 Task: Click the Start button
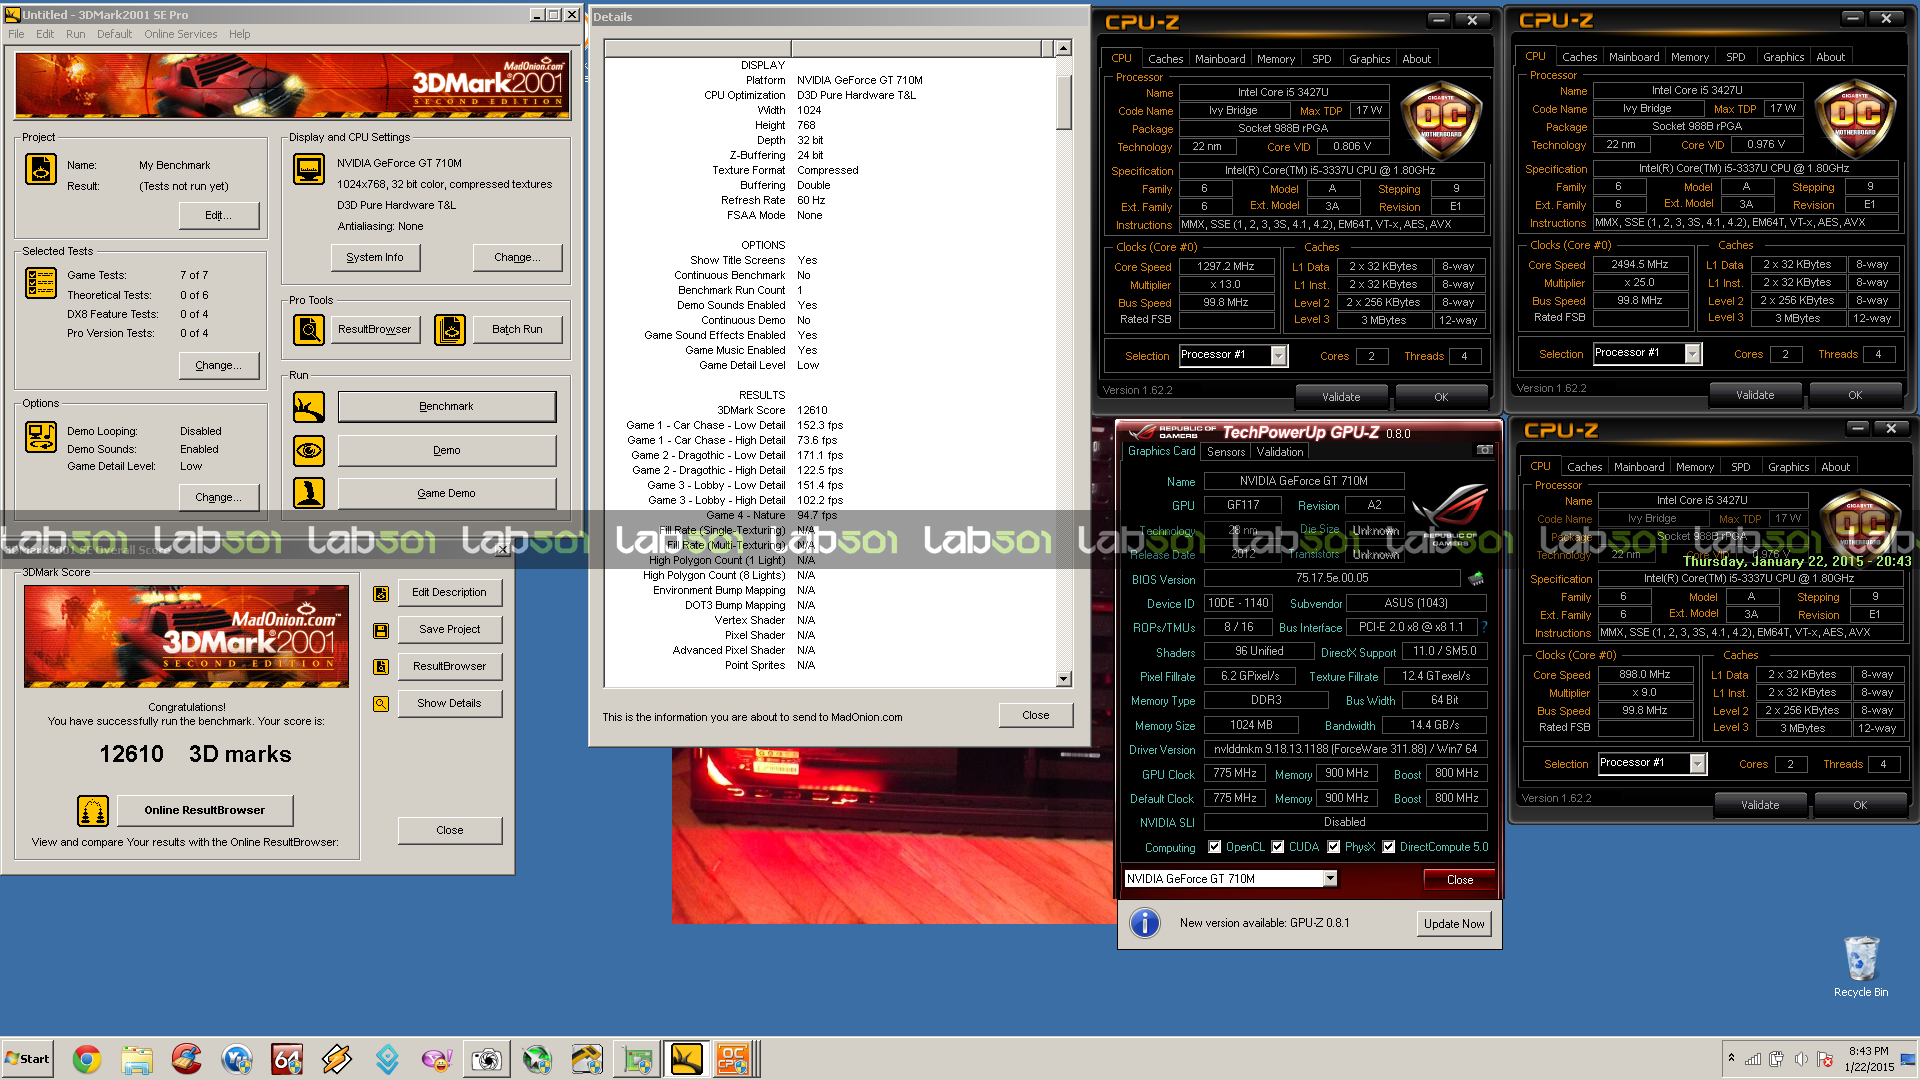(28, 1059)
